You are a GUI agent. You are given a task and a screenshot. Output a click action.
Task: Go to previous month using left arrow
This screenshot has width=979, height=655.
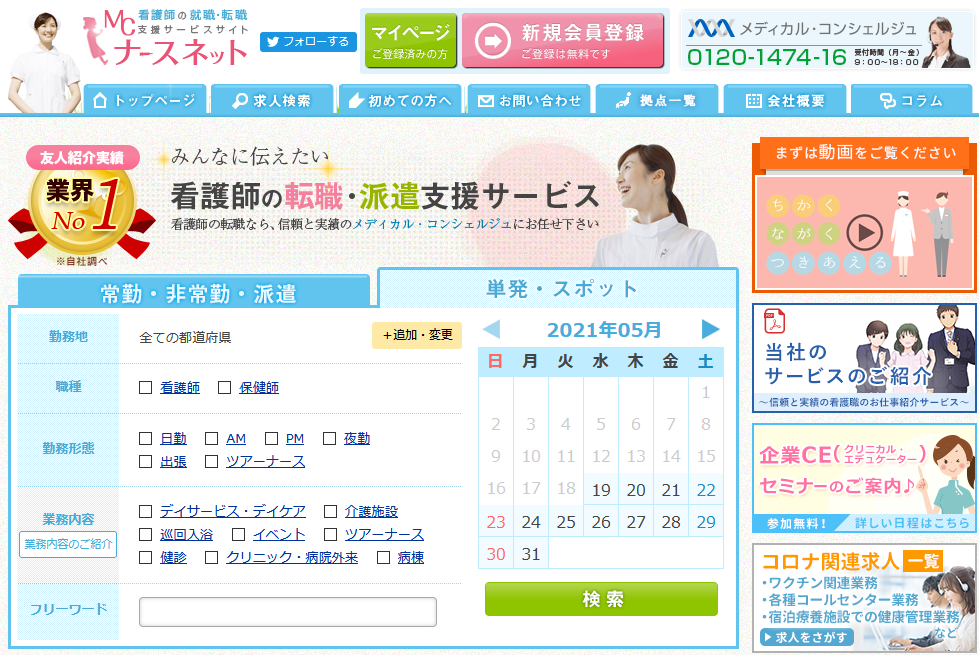click(x=492, y=329)
